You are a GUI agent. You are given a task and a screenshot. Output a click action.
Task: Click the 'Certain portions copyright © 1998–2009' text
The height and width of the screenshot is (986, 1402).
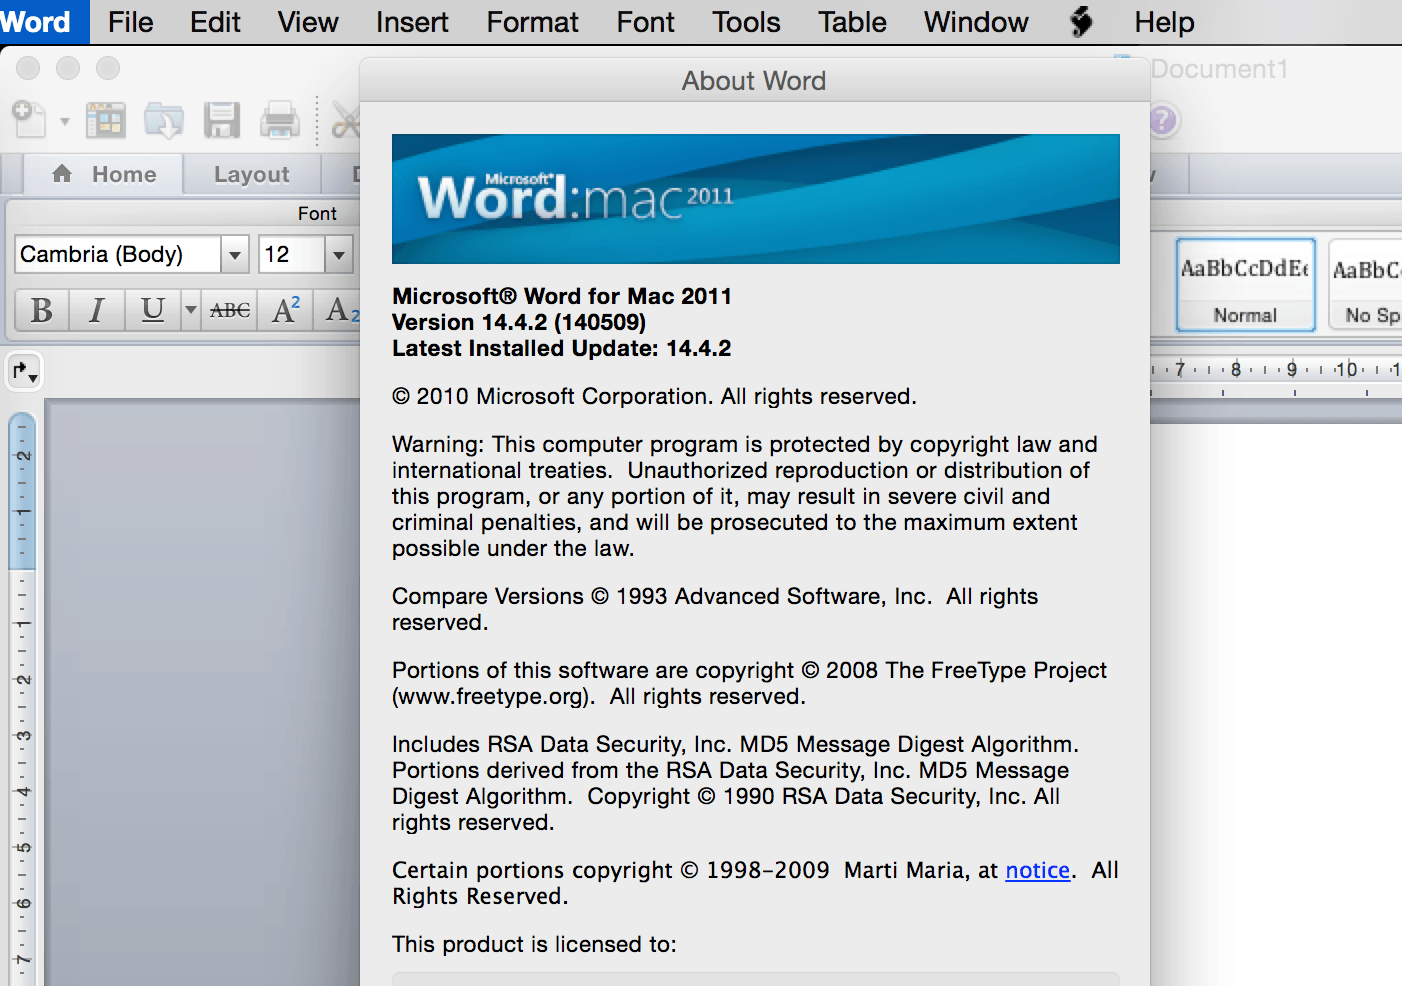[x=611, y=870]
